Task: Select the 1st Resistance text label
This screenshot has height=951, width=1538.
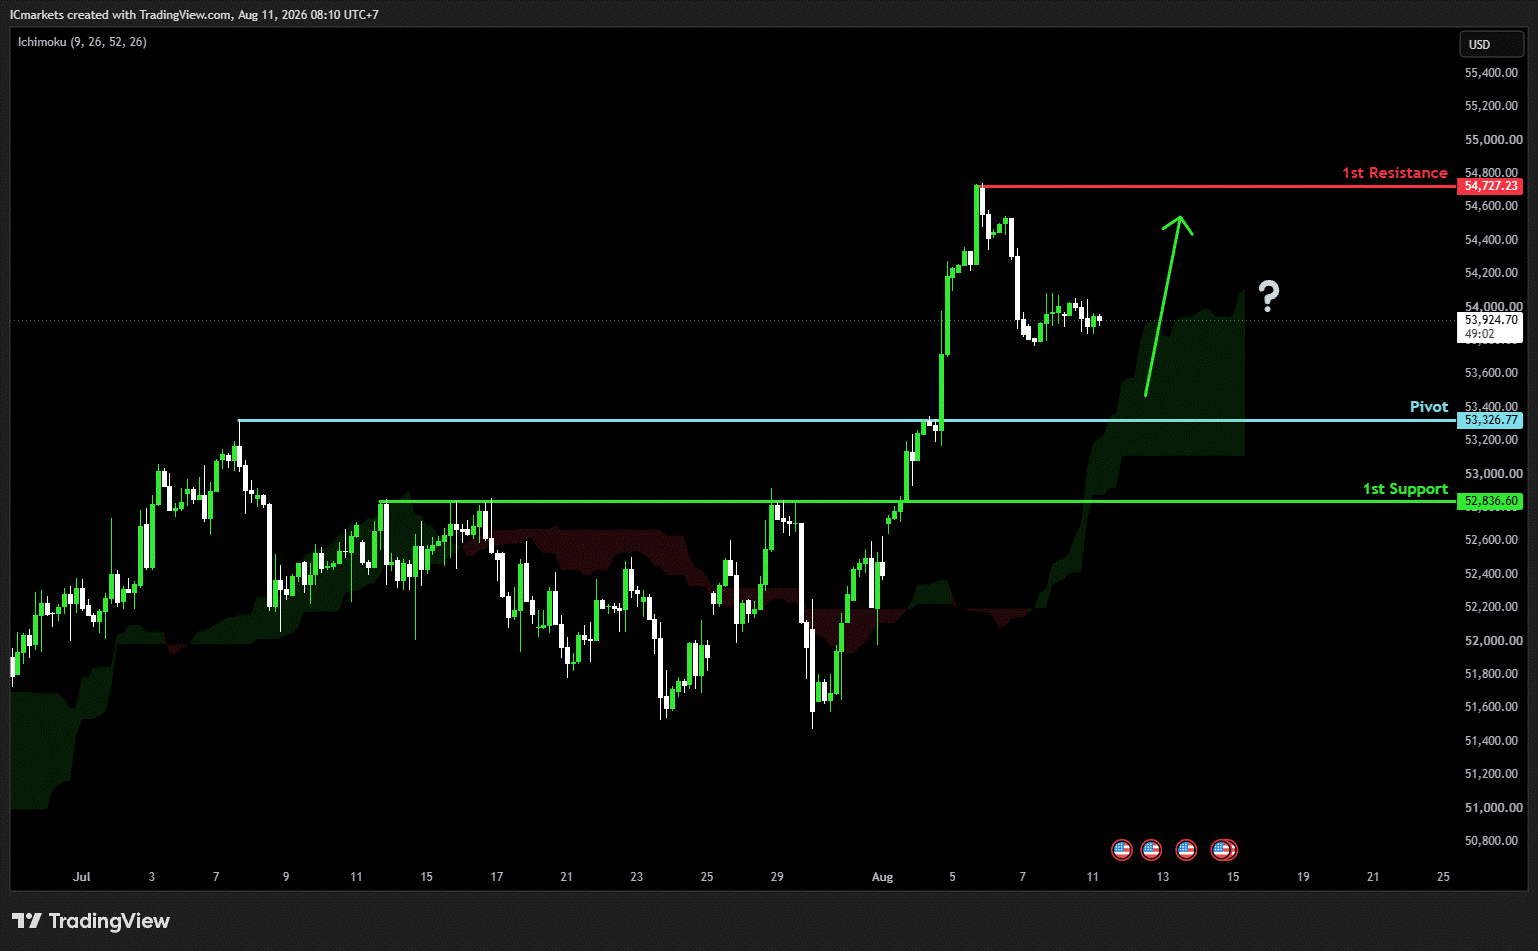Action: point(1394,173)
